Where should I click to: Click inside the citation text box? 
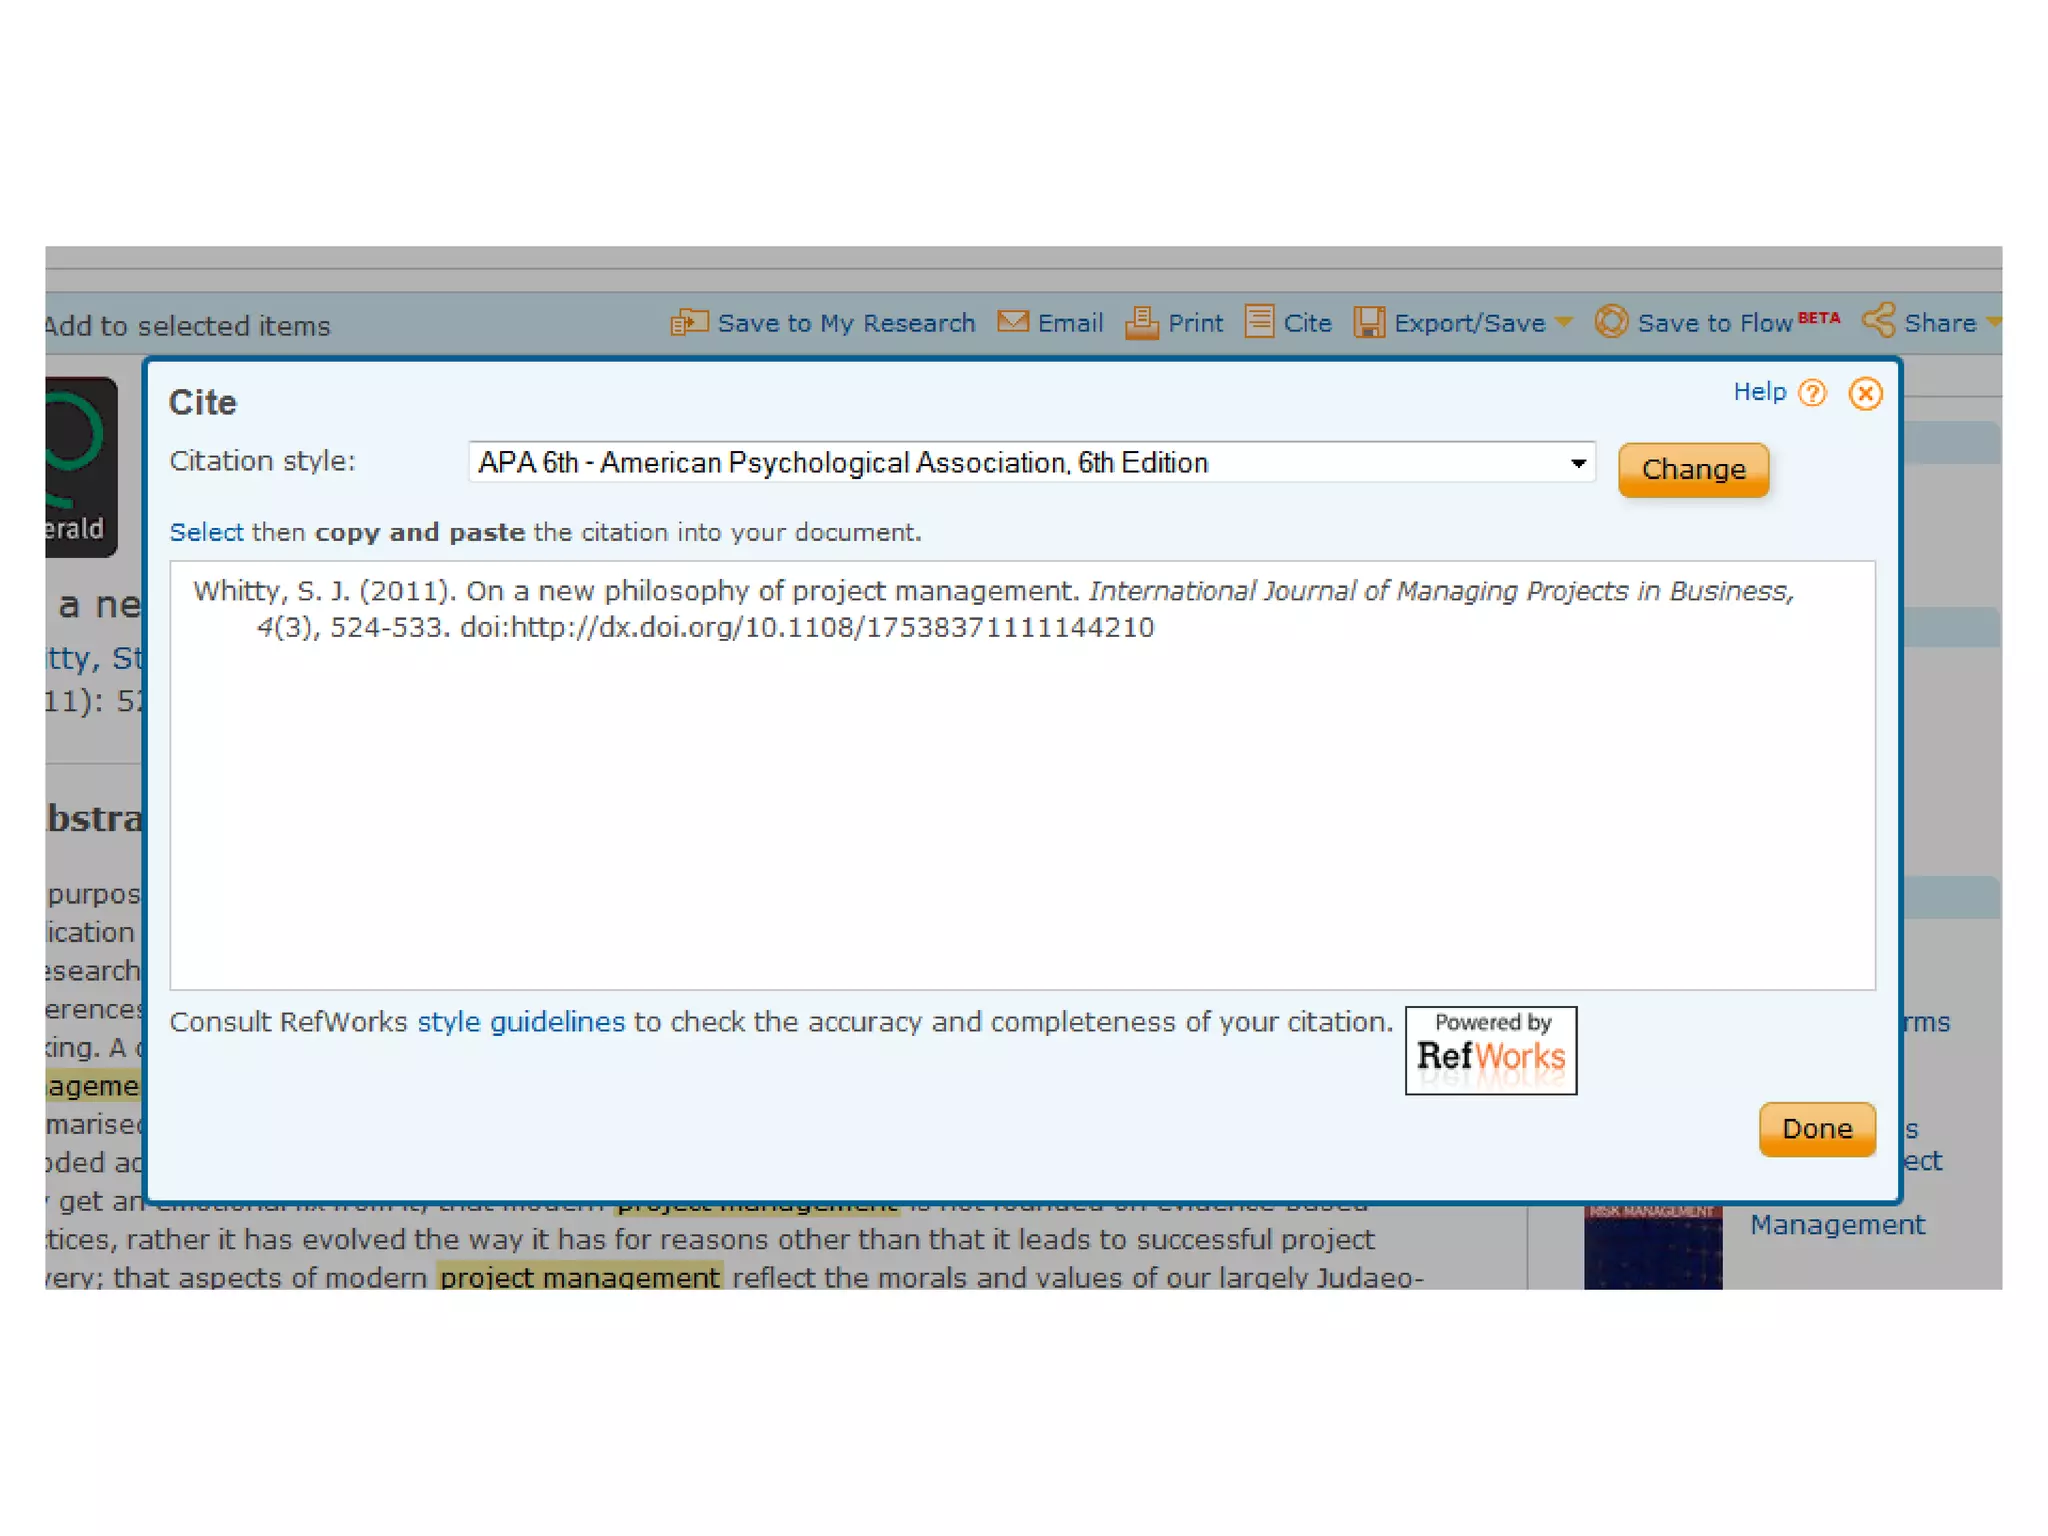[1020, 780]
